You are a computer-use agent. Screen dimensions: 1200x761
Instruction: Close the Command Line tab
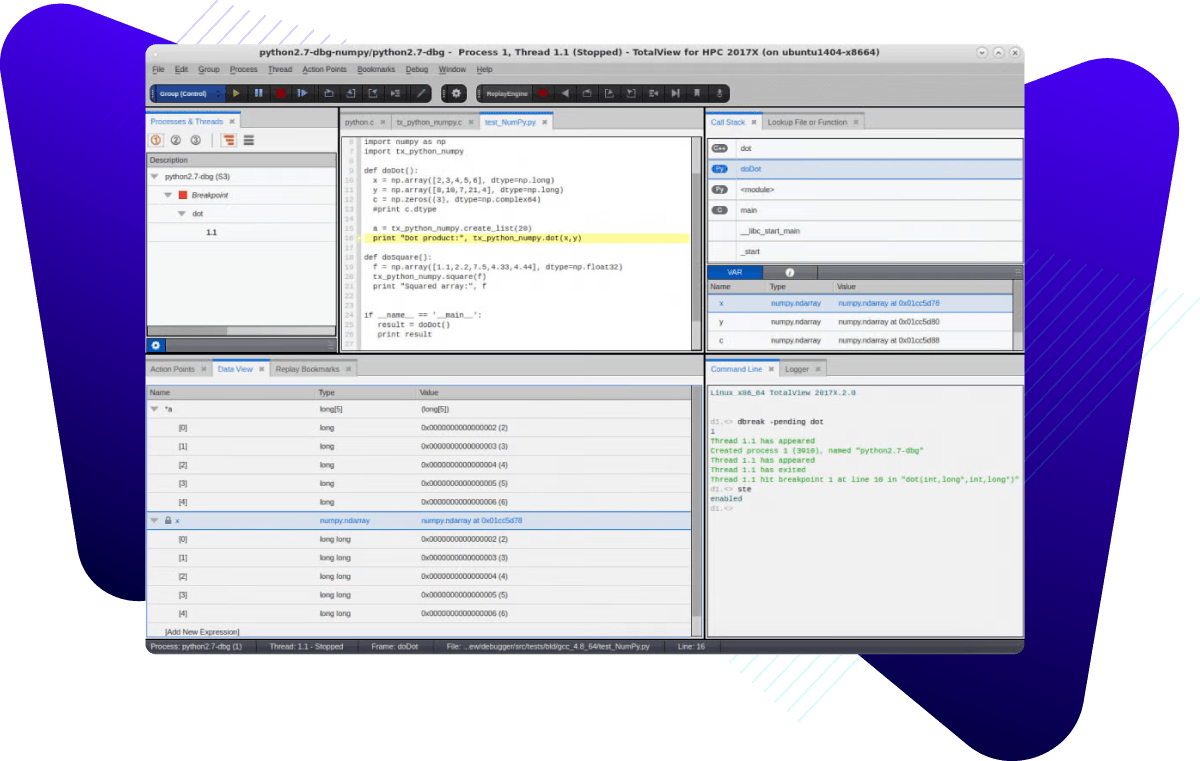[771, 369]
